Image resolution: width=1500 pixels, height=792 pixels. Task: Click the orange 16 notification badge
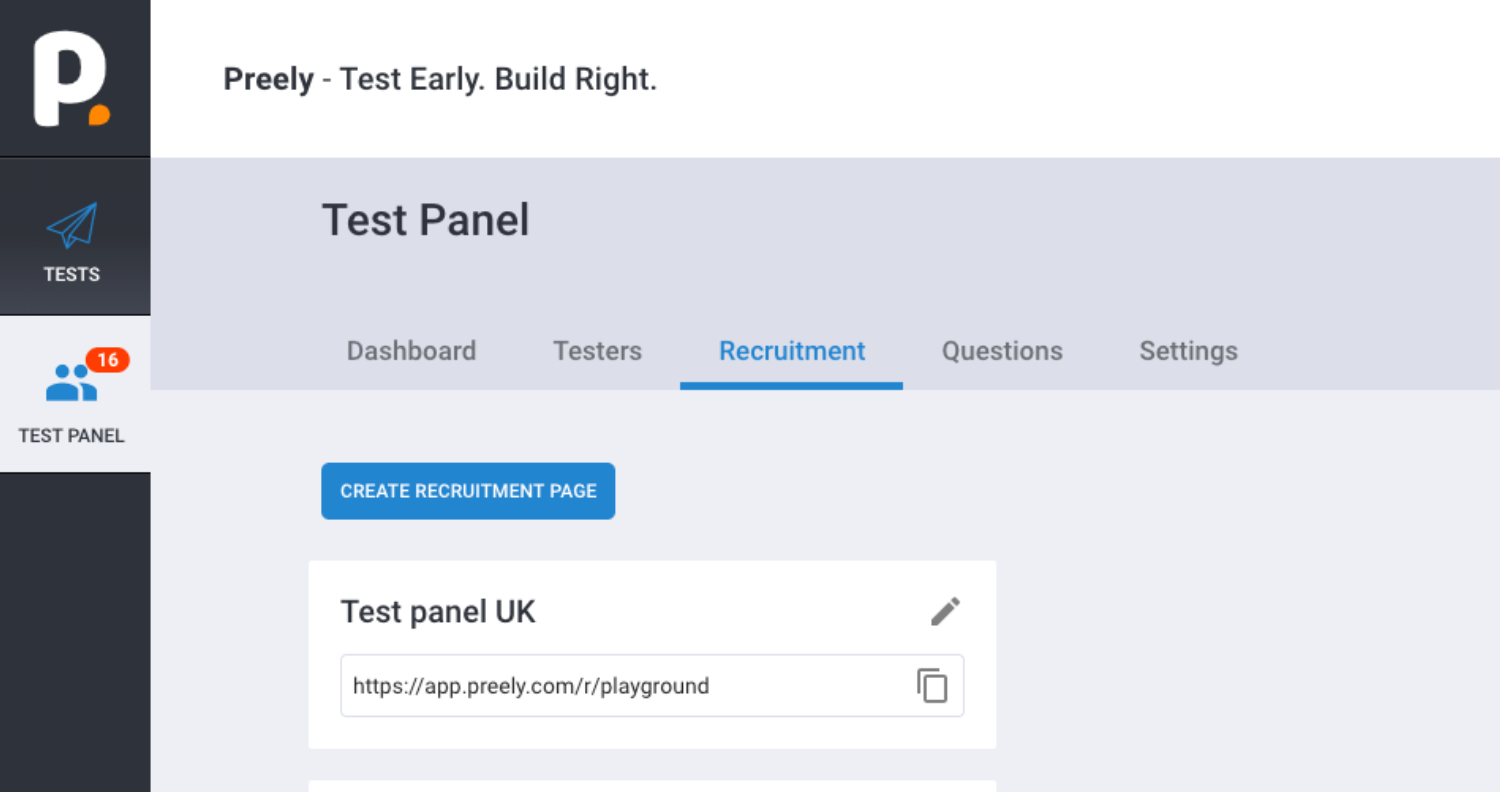click(x=108, y=360)
